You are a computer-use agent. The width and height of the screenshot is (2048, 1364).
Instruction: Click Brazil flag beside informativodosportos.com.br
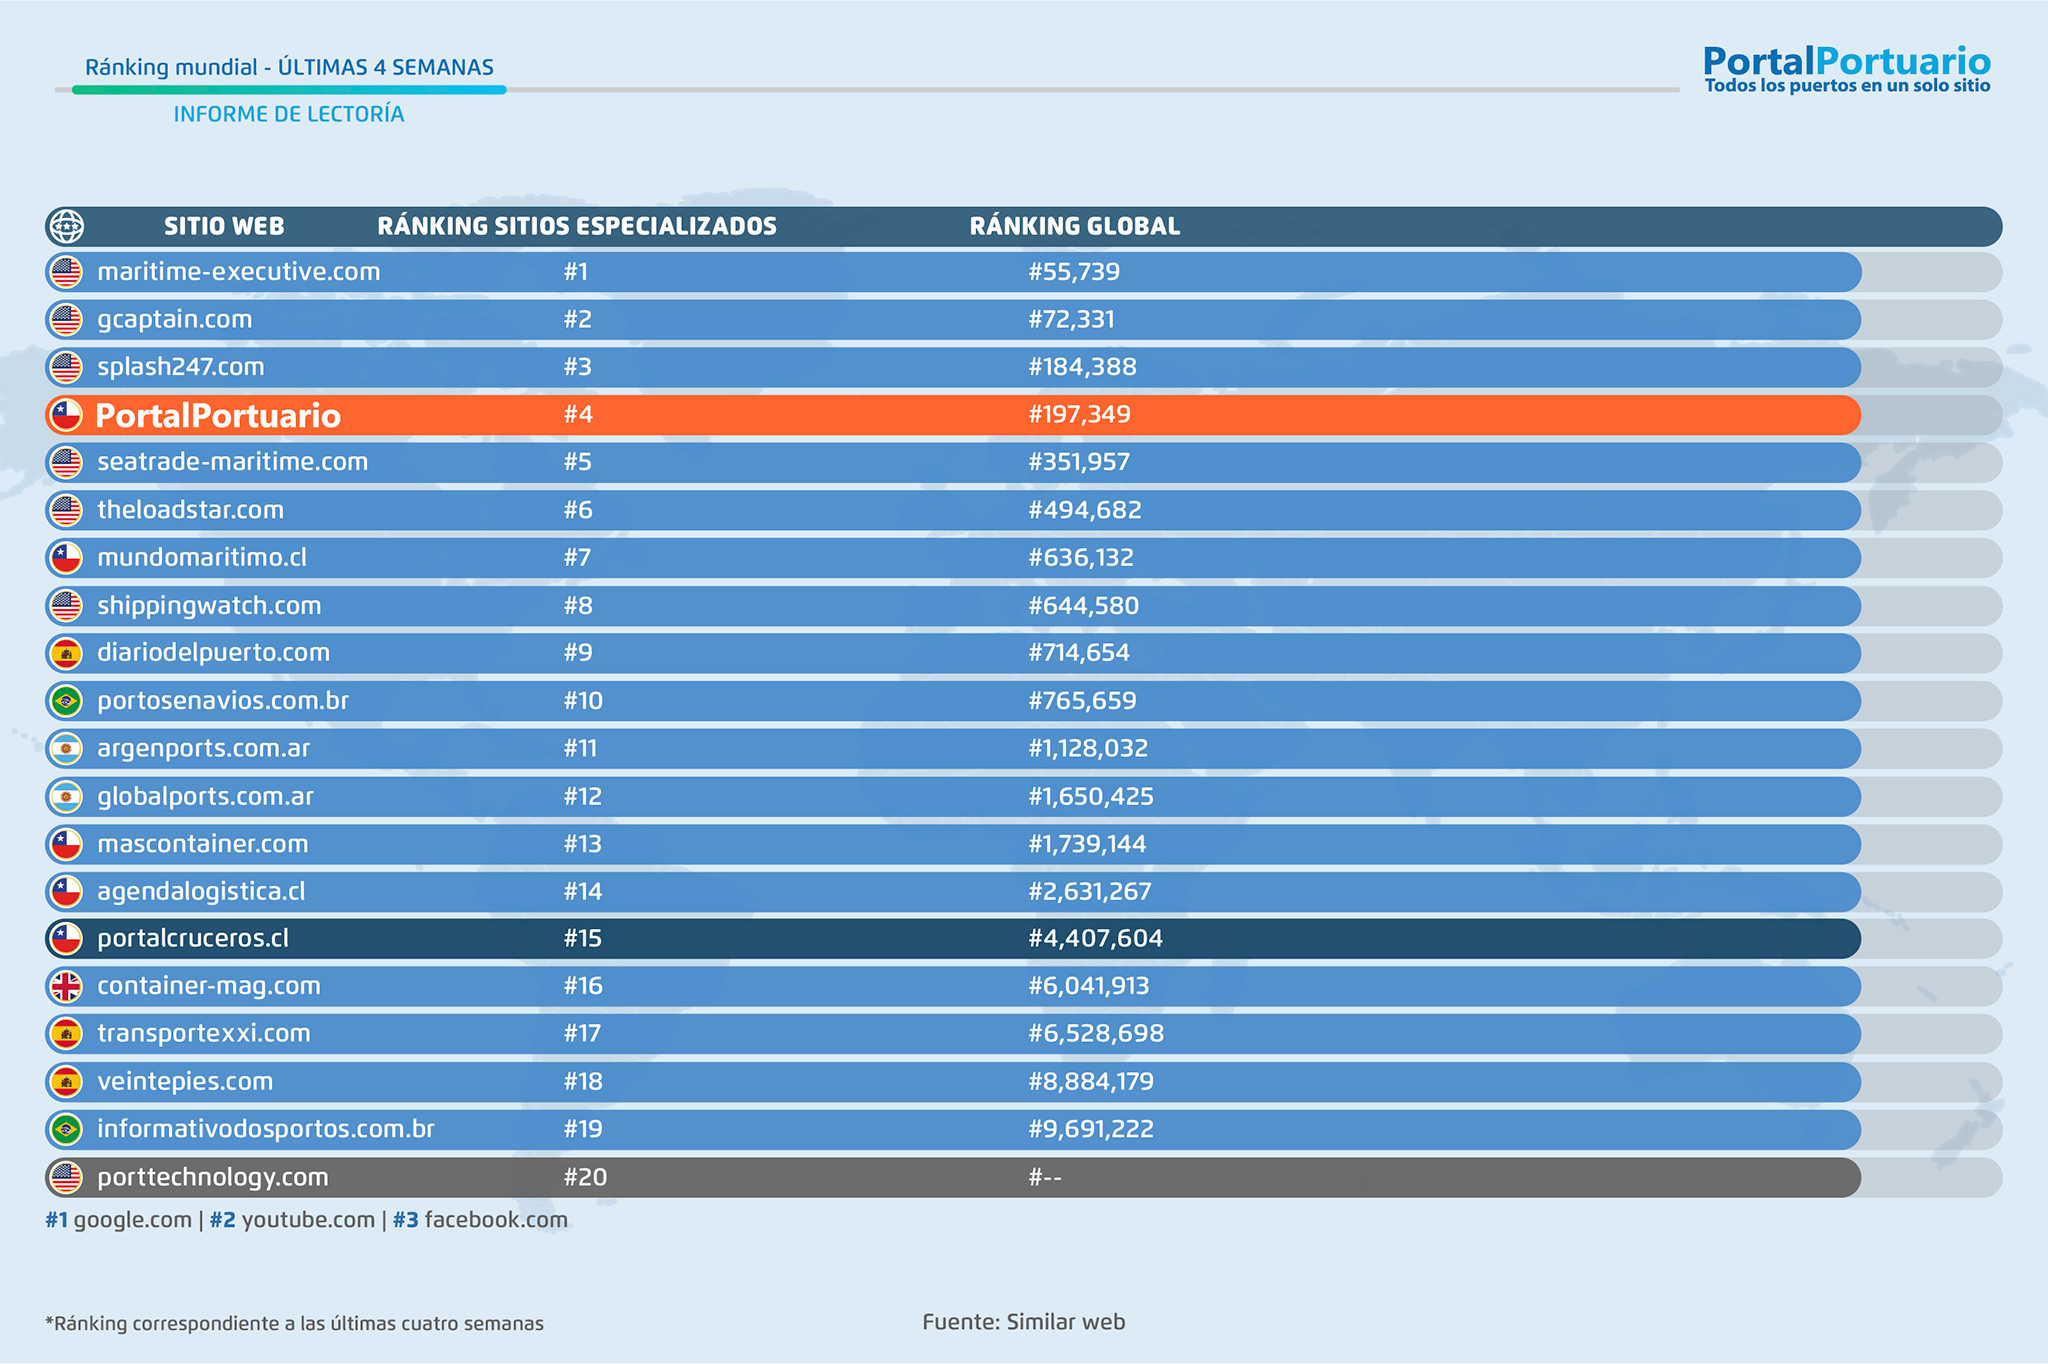(x=66, y=1129)
